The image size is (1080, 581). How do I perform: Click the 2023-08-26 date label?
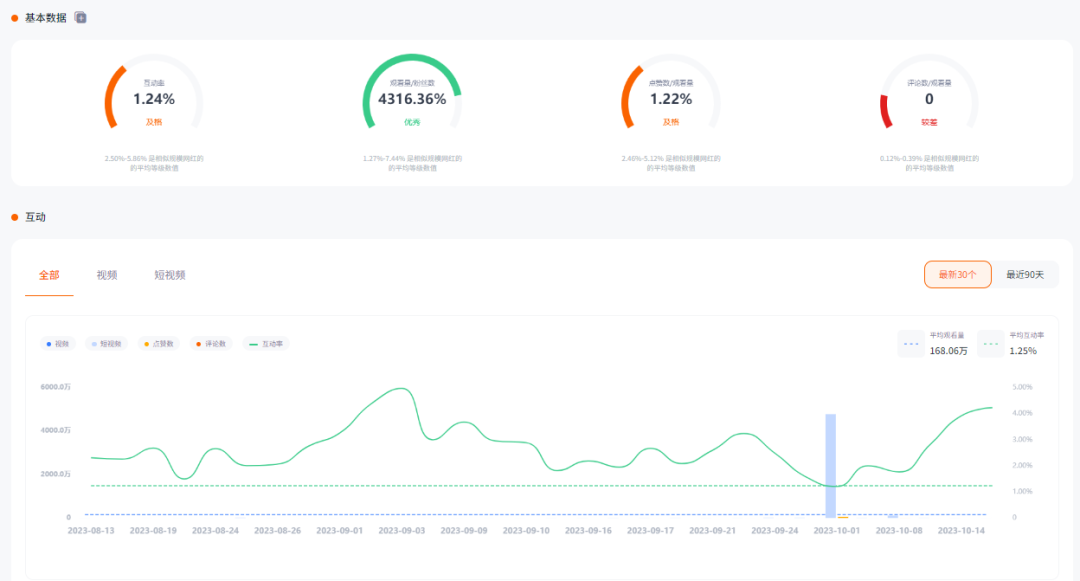click(278, 531)
